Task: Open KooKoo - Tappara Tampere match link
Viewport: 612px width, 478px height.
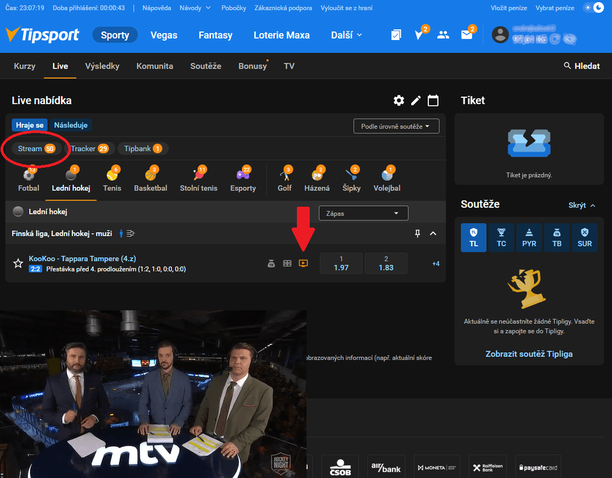Action: click(82, 259)
